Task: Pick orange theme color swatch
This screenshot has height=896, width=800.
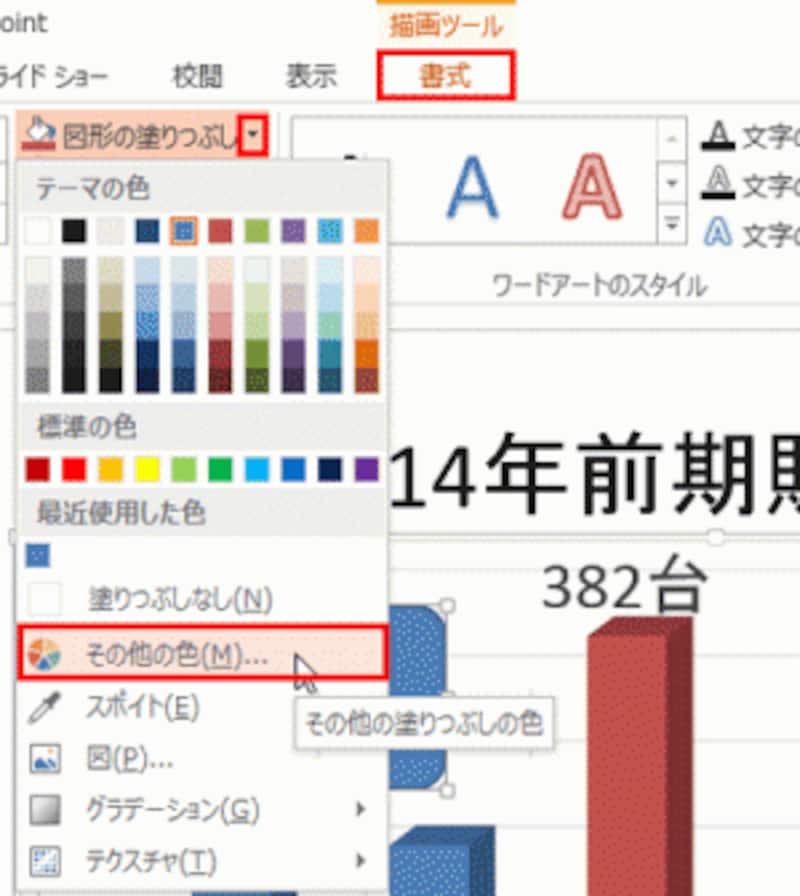Action: tap(367, 231)
